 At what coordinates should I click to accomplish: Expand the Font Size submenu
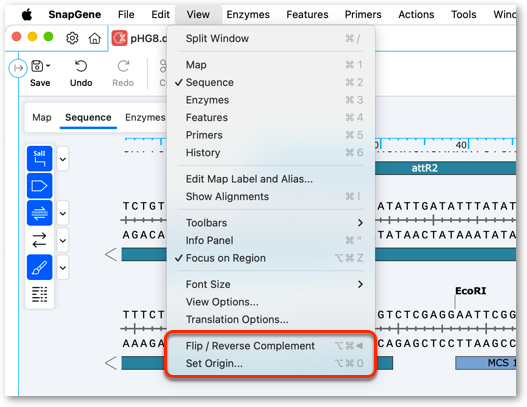click(271, 284)
